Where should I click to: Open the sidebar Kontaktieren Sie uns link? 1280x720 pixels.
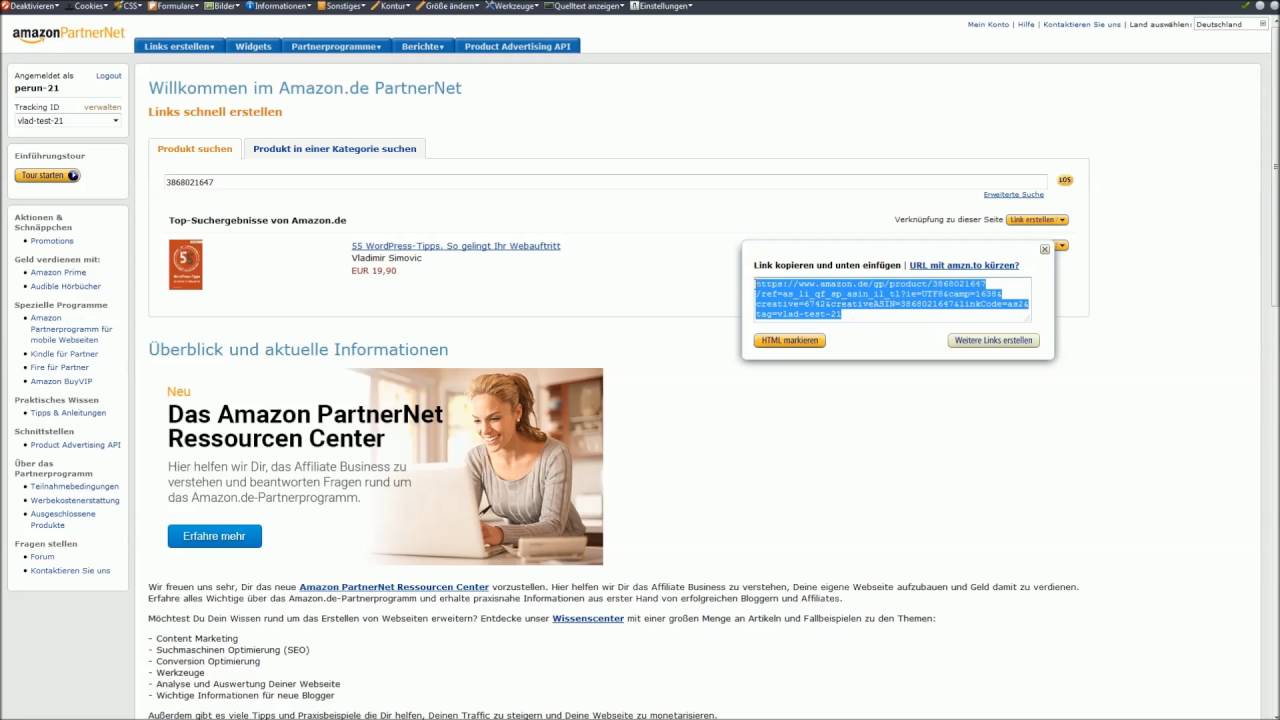pyautogui.click(x=70, y=571)
